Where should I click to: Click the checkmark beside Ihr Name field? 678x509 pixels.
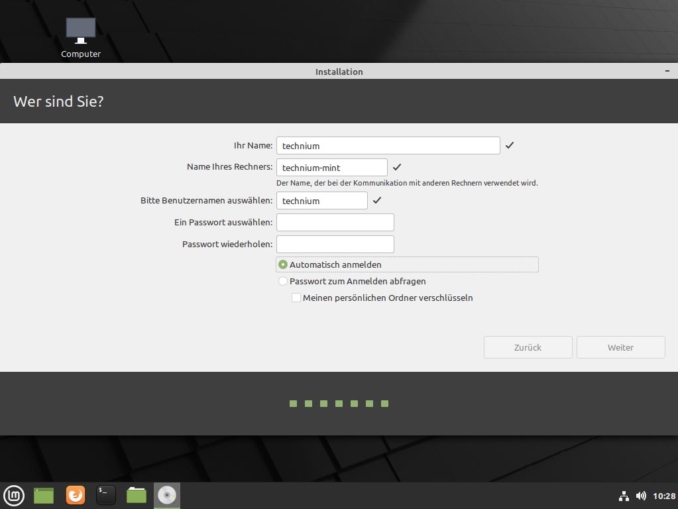(x=509, y=145)
